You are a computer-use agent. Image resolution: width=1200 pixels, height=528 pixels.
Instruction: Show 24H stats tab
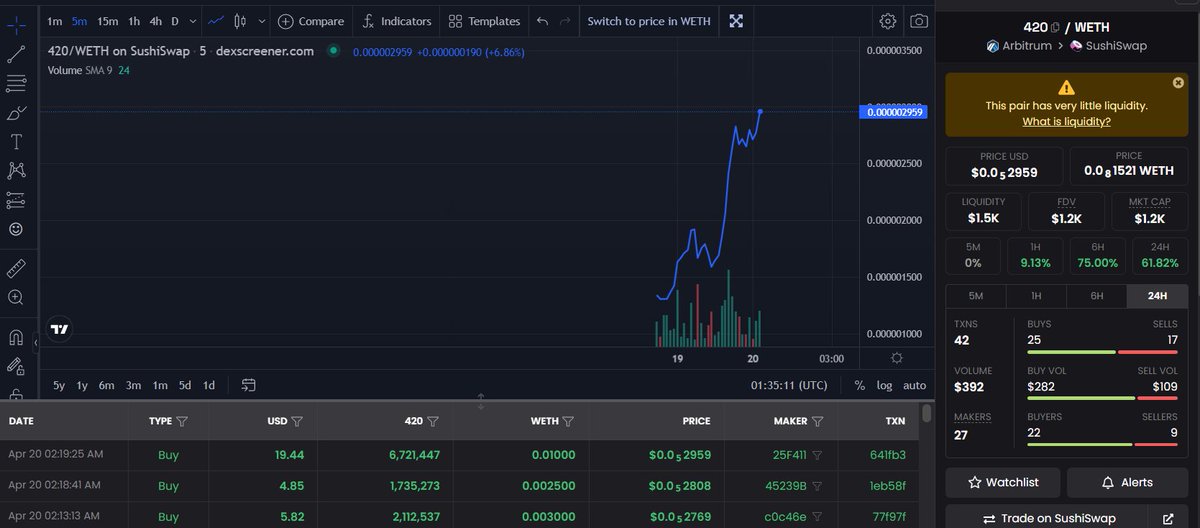click(1156, 296)
